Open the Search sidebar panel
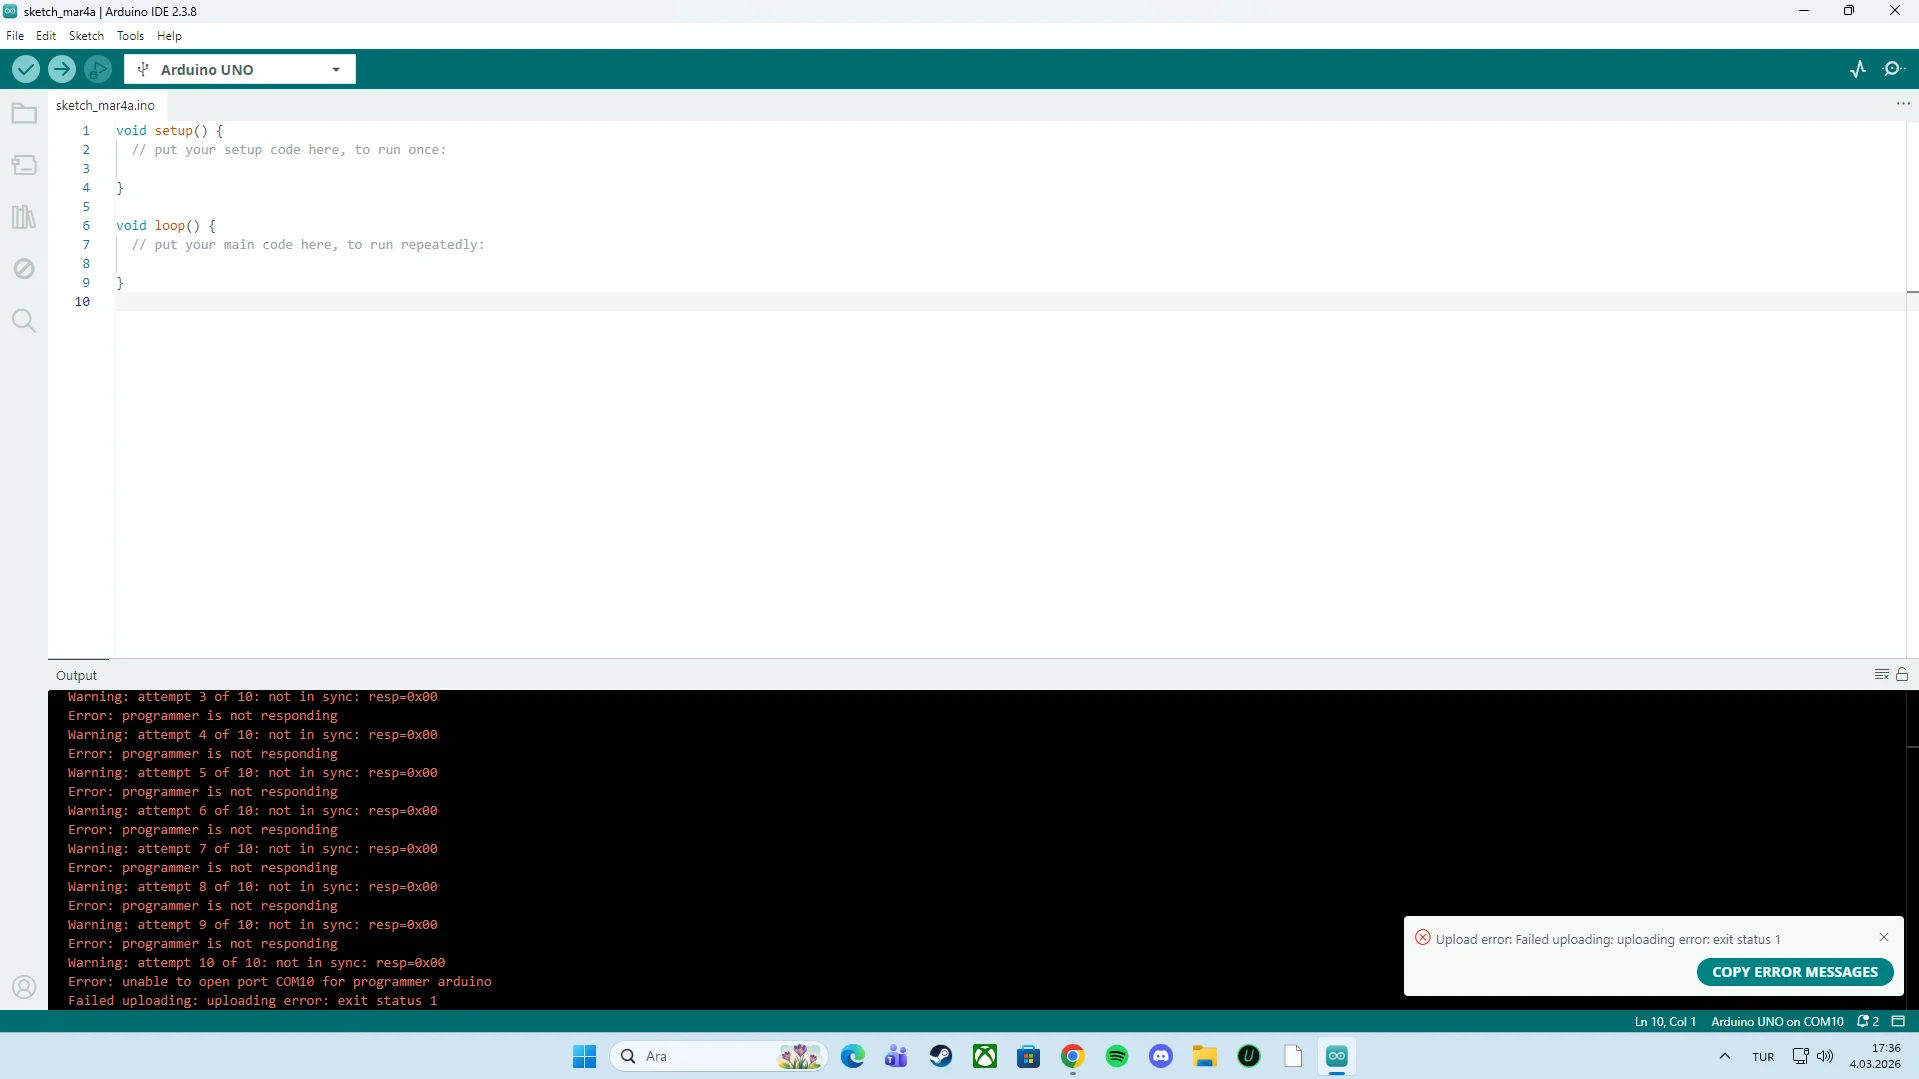This screenshot has height=1079, width=1919. click(x=24, y=321)
